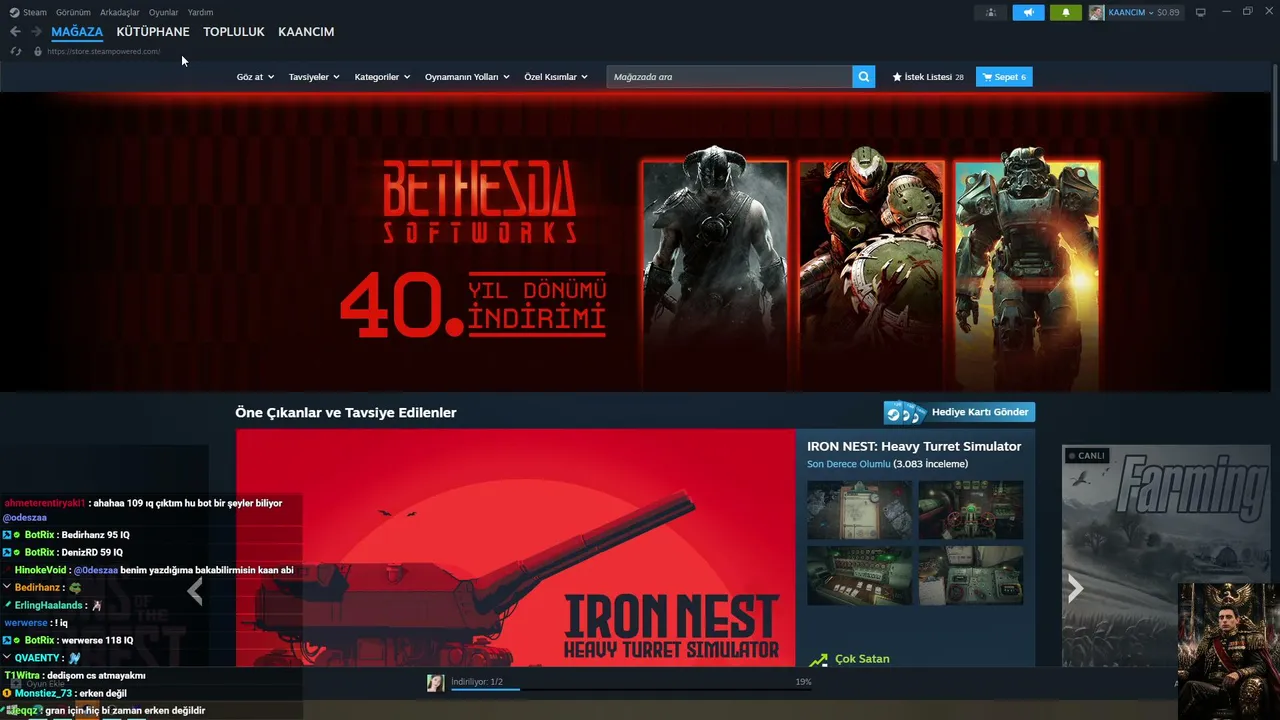The width and height of the screenshot is (1280, 720).
Task: Open the blue announcements megaphone button
Action: 1028,12
